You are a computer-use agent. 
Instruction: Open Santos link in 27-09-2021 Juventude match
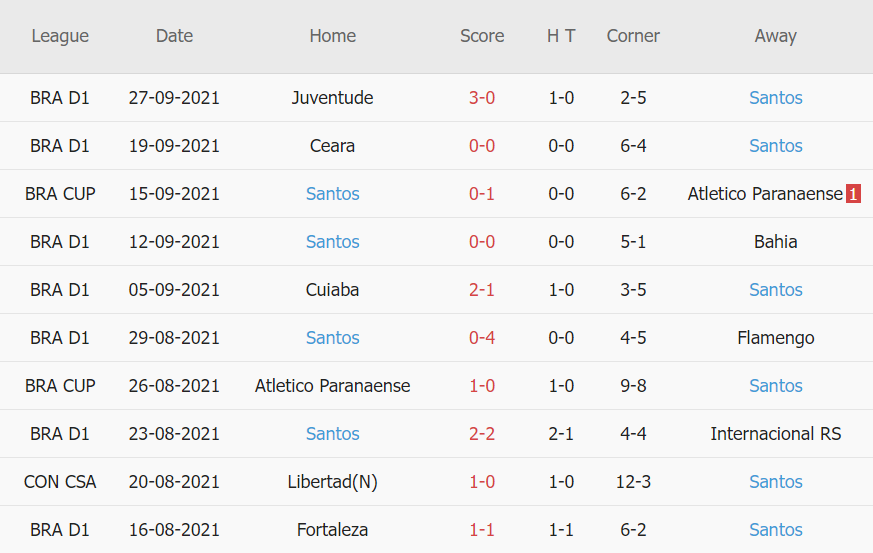click(x=775, y=98)
